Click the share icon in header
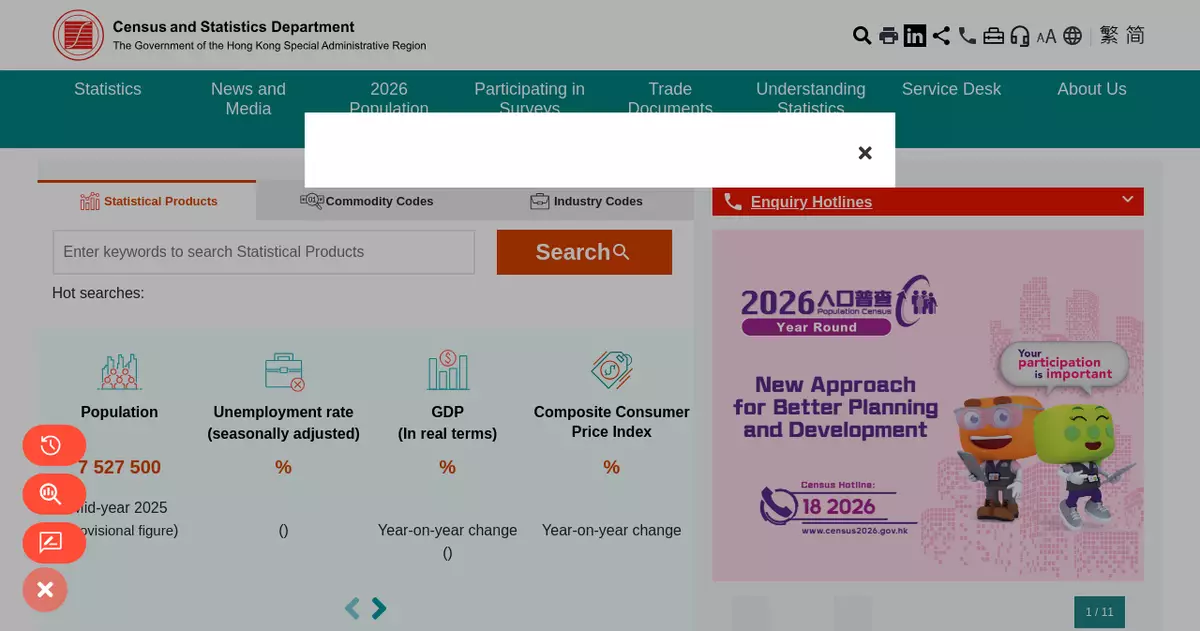This screenshot has height=631, width=1200. pos(941,36)
